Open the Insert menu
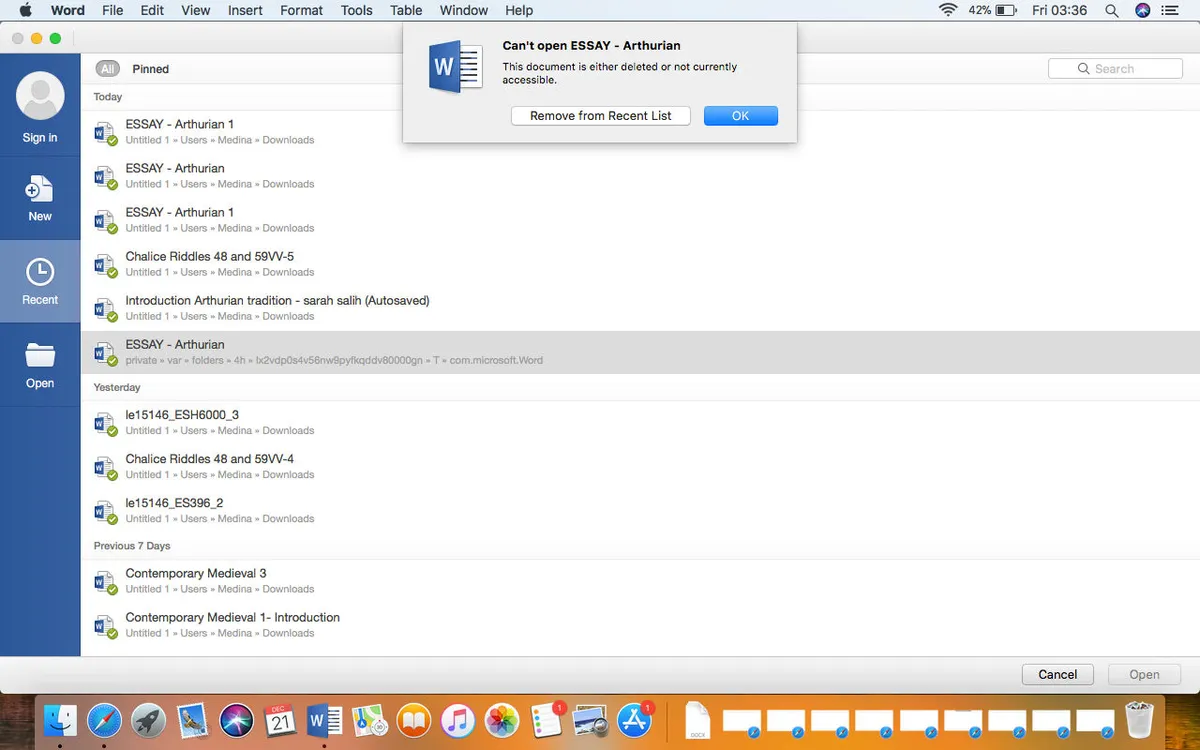 coord(245,10)
